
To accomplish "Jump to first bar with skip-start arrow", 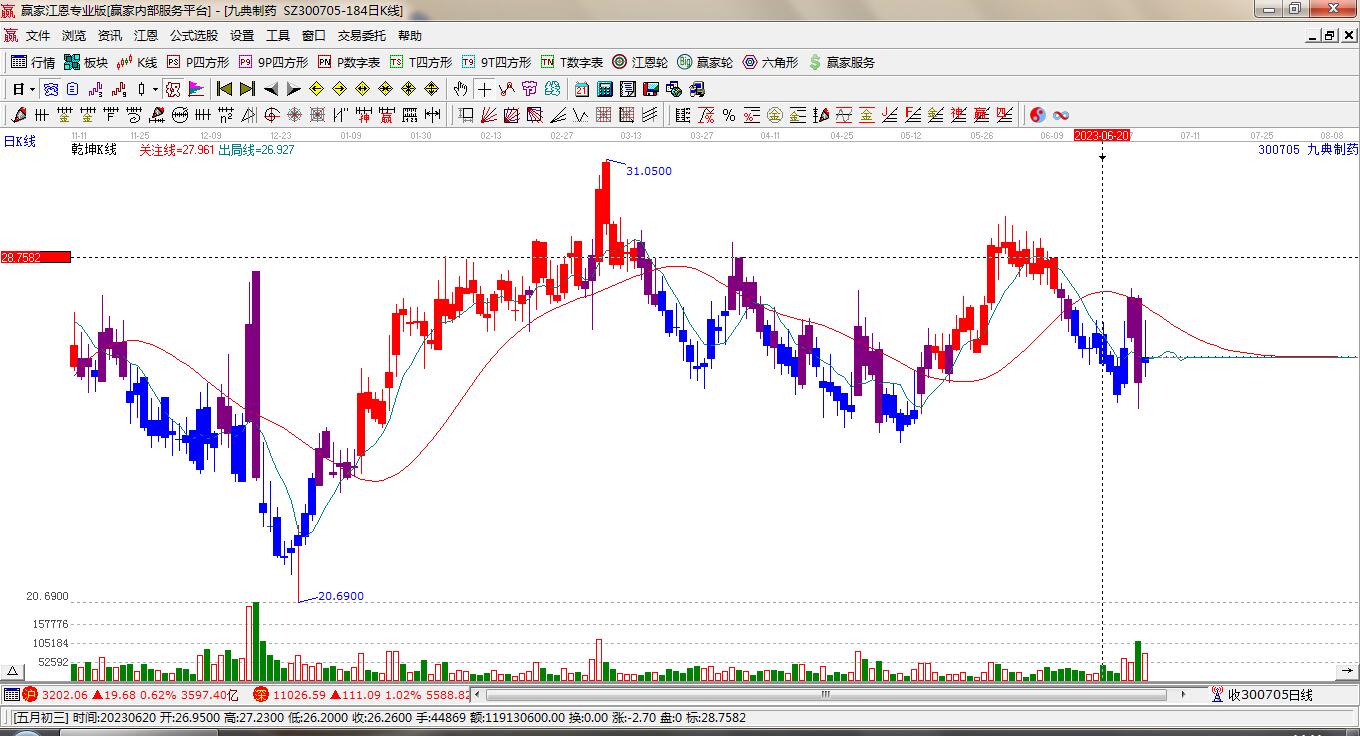I will (x=225, y=89).
